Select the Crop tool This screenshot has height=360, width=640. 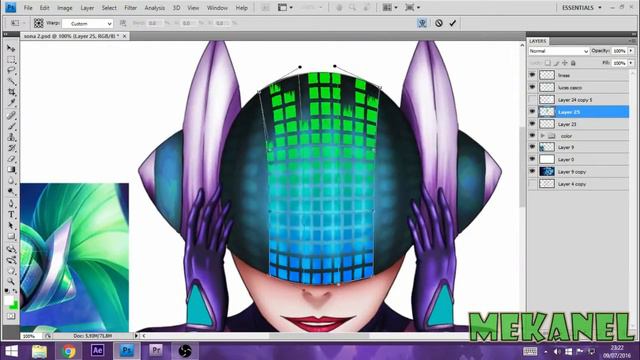[x=11, y=92]
